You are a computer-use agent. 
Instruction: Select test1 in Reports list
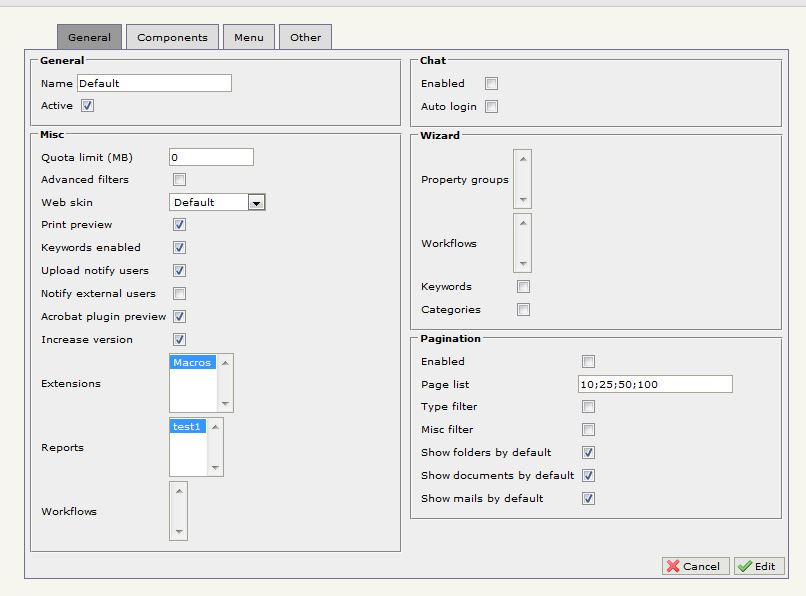pyautogui.click(x=187, y=427)
